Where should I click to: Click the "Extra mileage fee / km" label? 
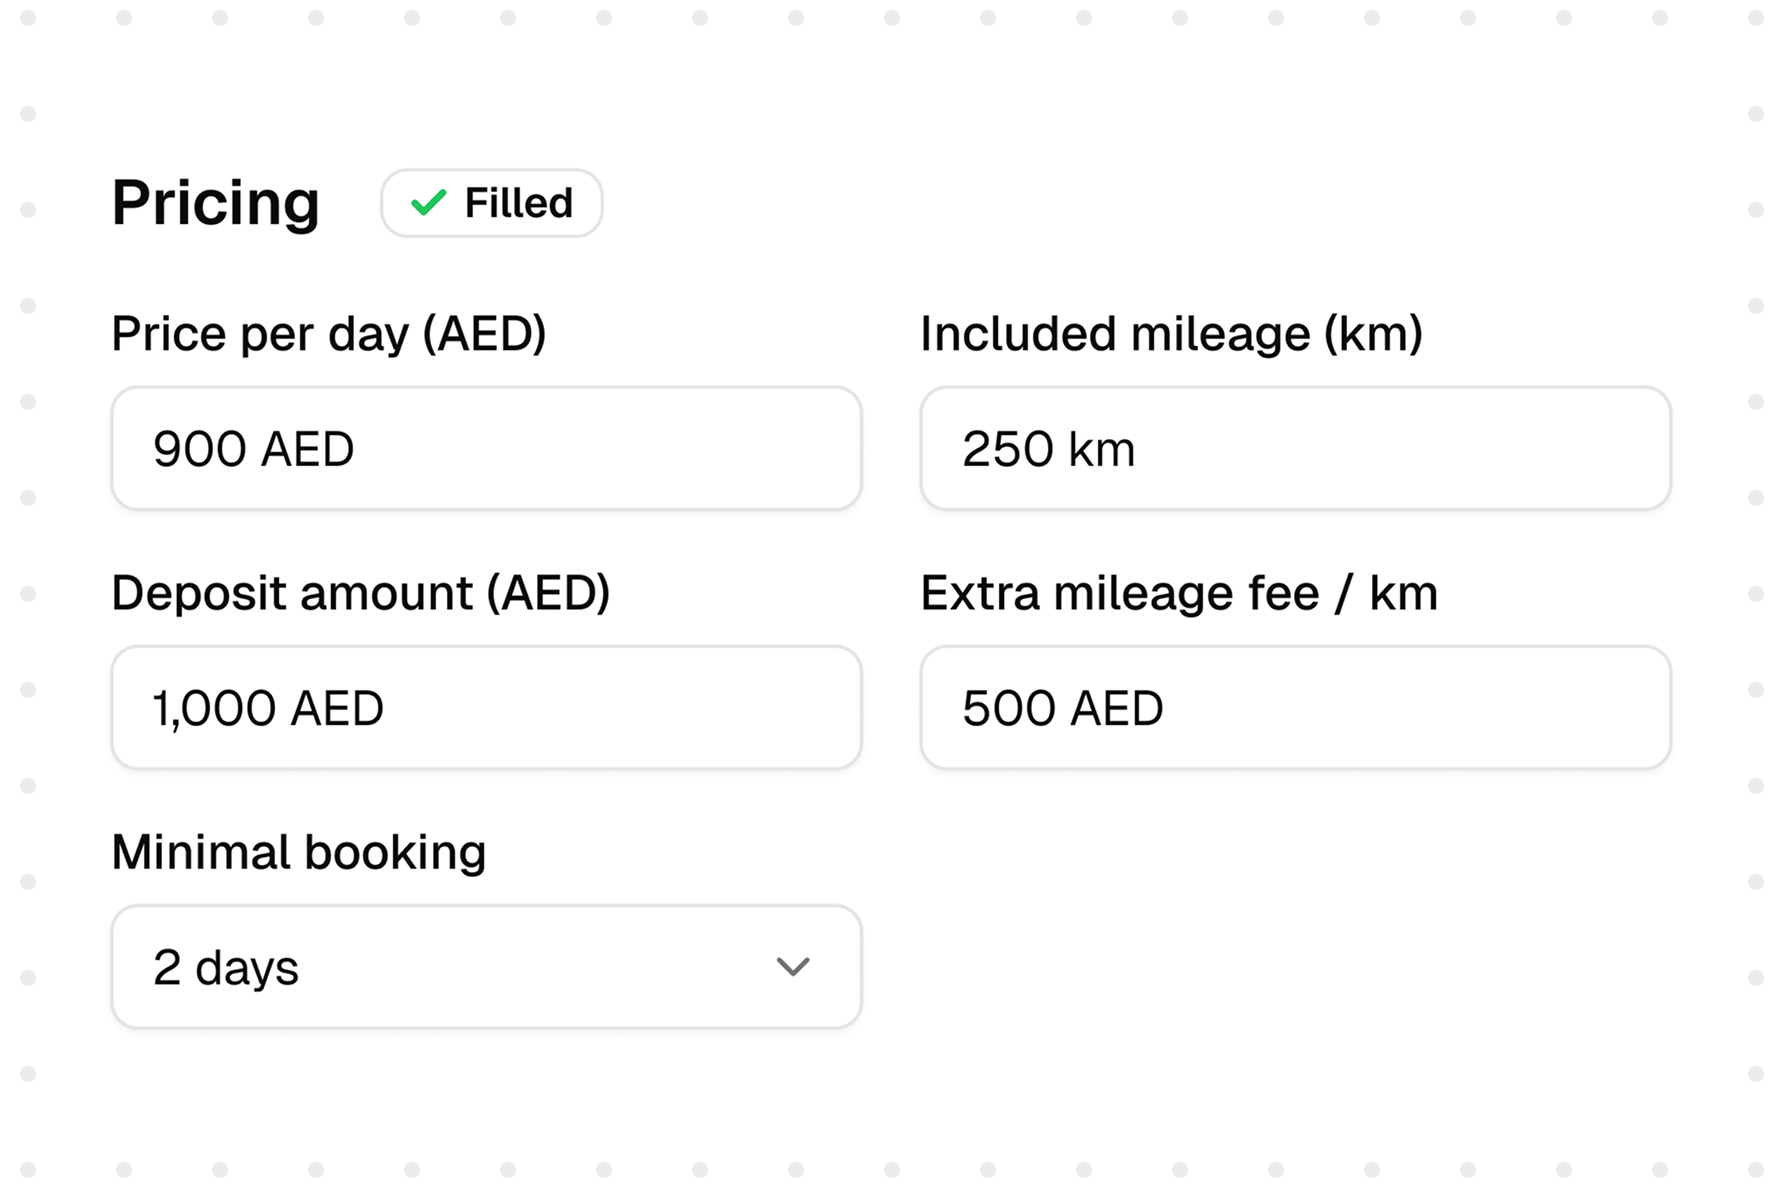coord(1178,593)
